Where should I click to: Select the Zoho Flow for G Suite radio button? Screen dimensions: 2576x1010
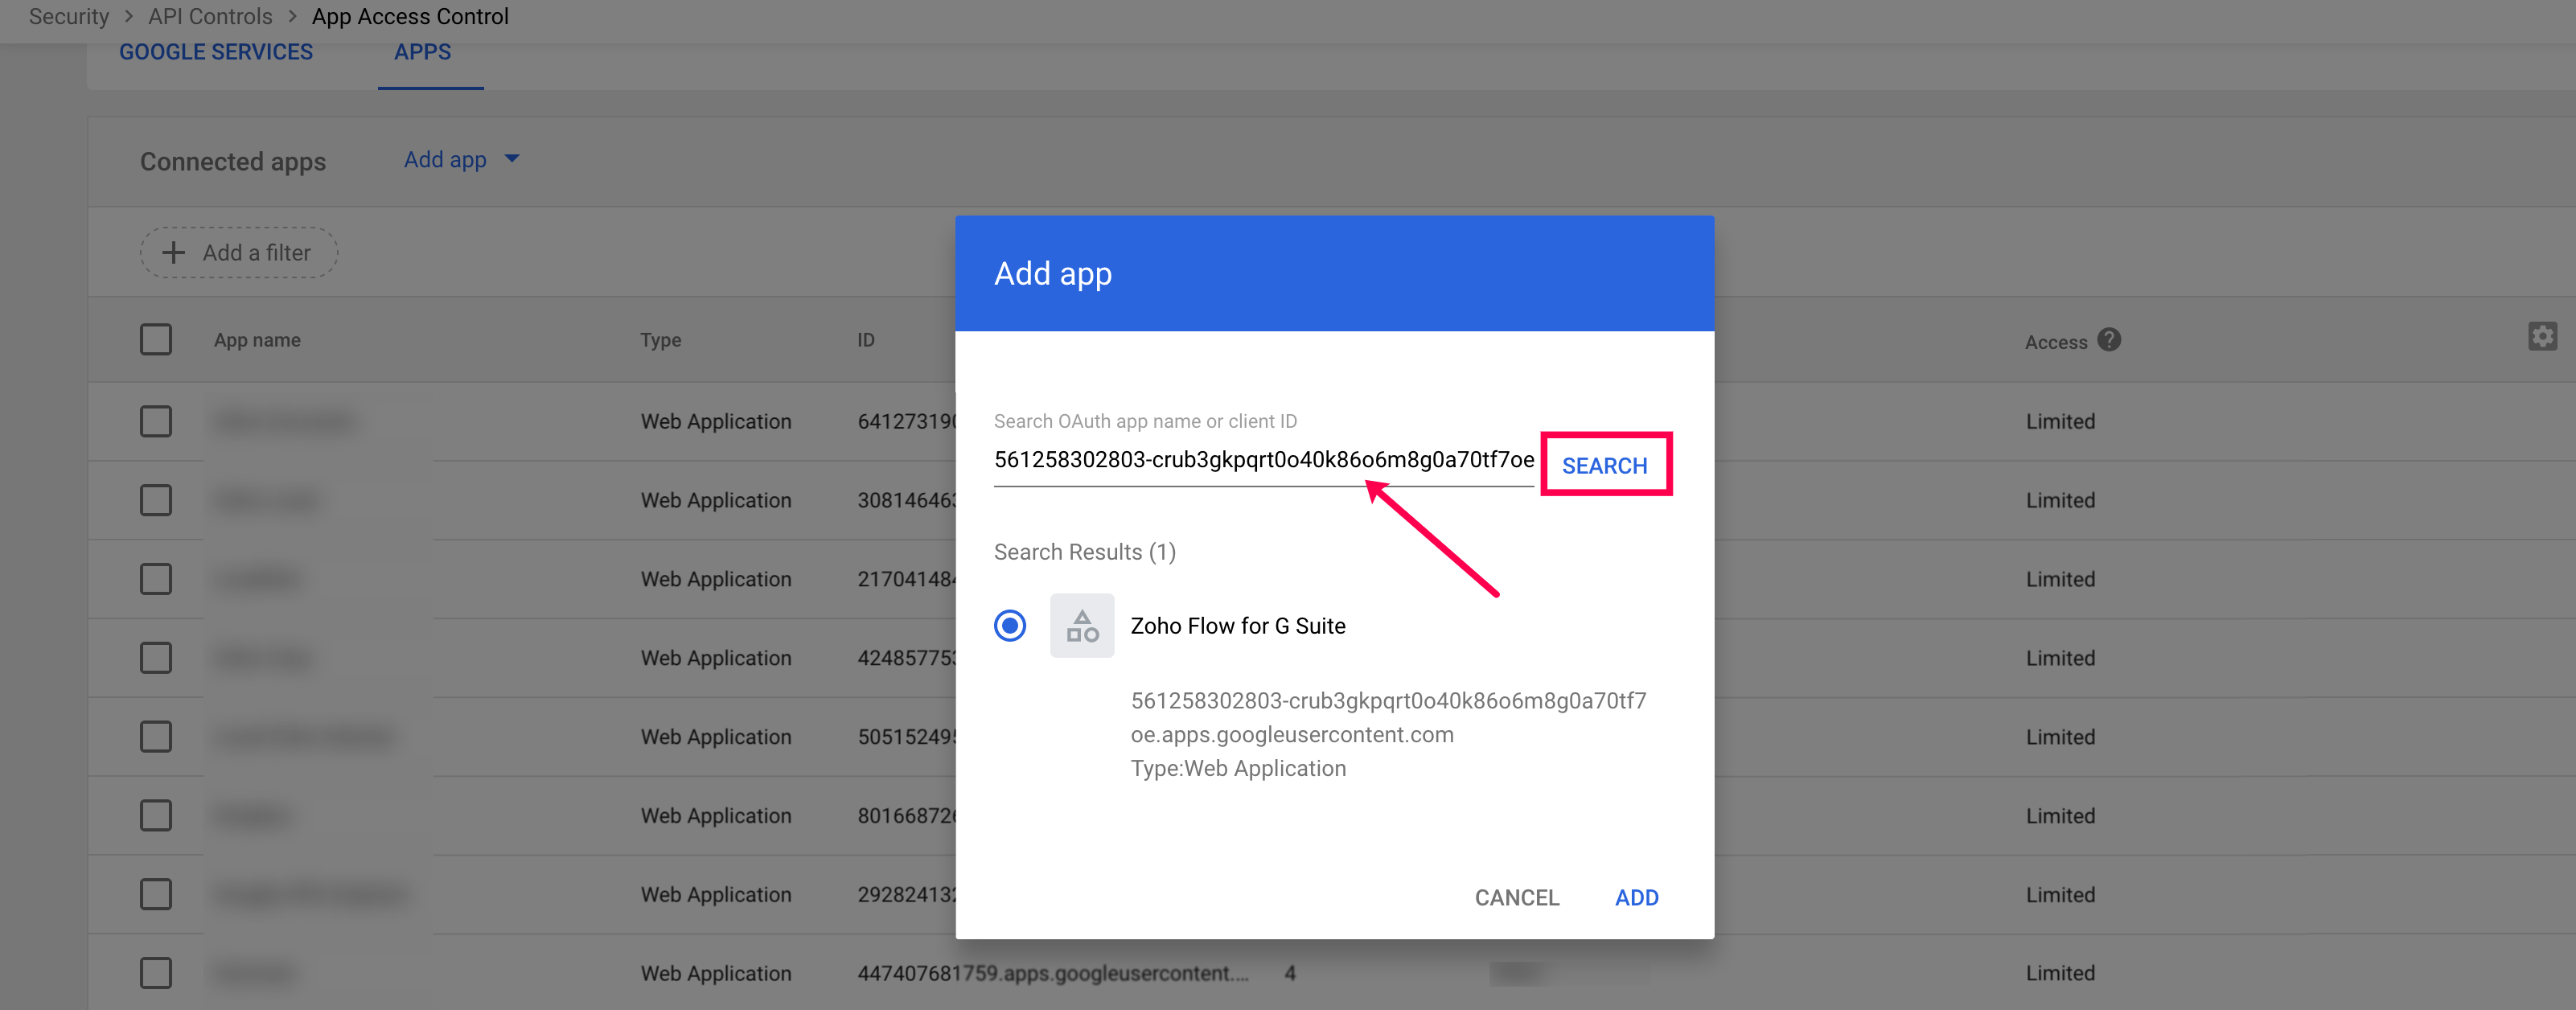coord(1010,626)
